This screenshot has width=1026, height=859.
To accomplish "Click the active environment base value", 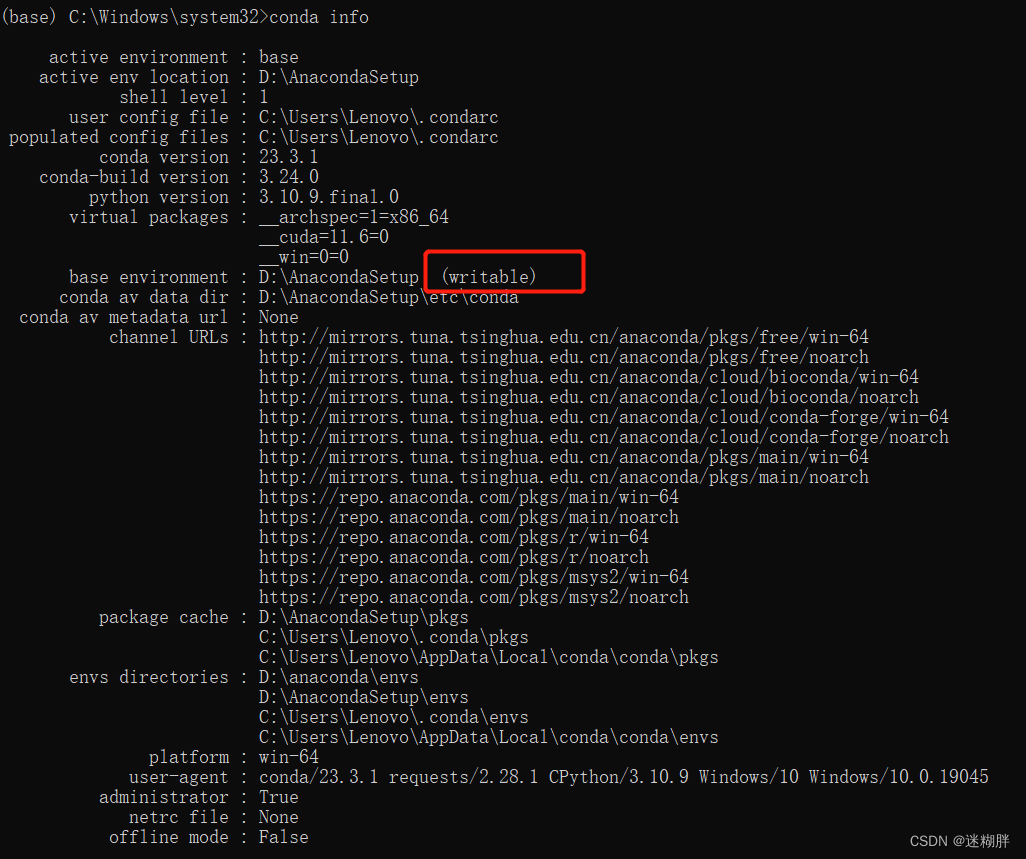I will click(x=278, y=57).
